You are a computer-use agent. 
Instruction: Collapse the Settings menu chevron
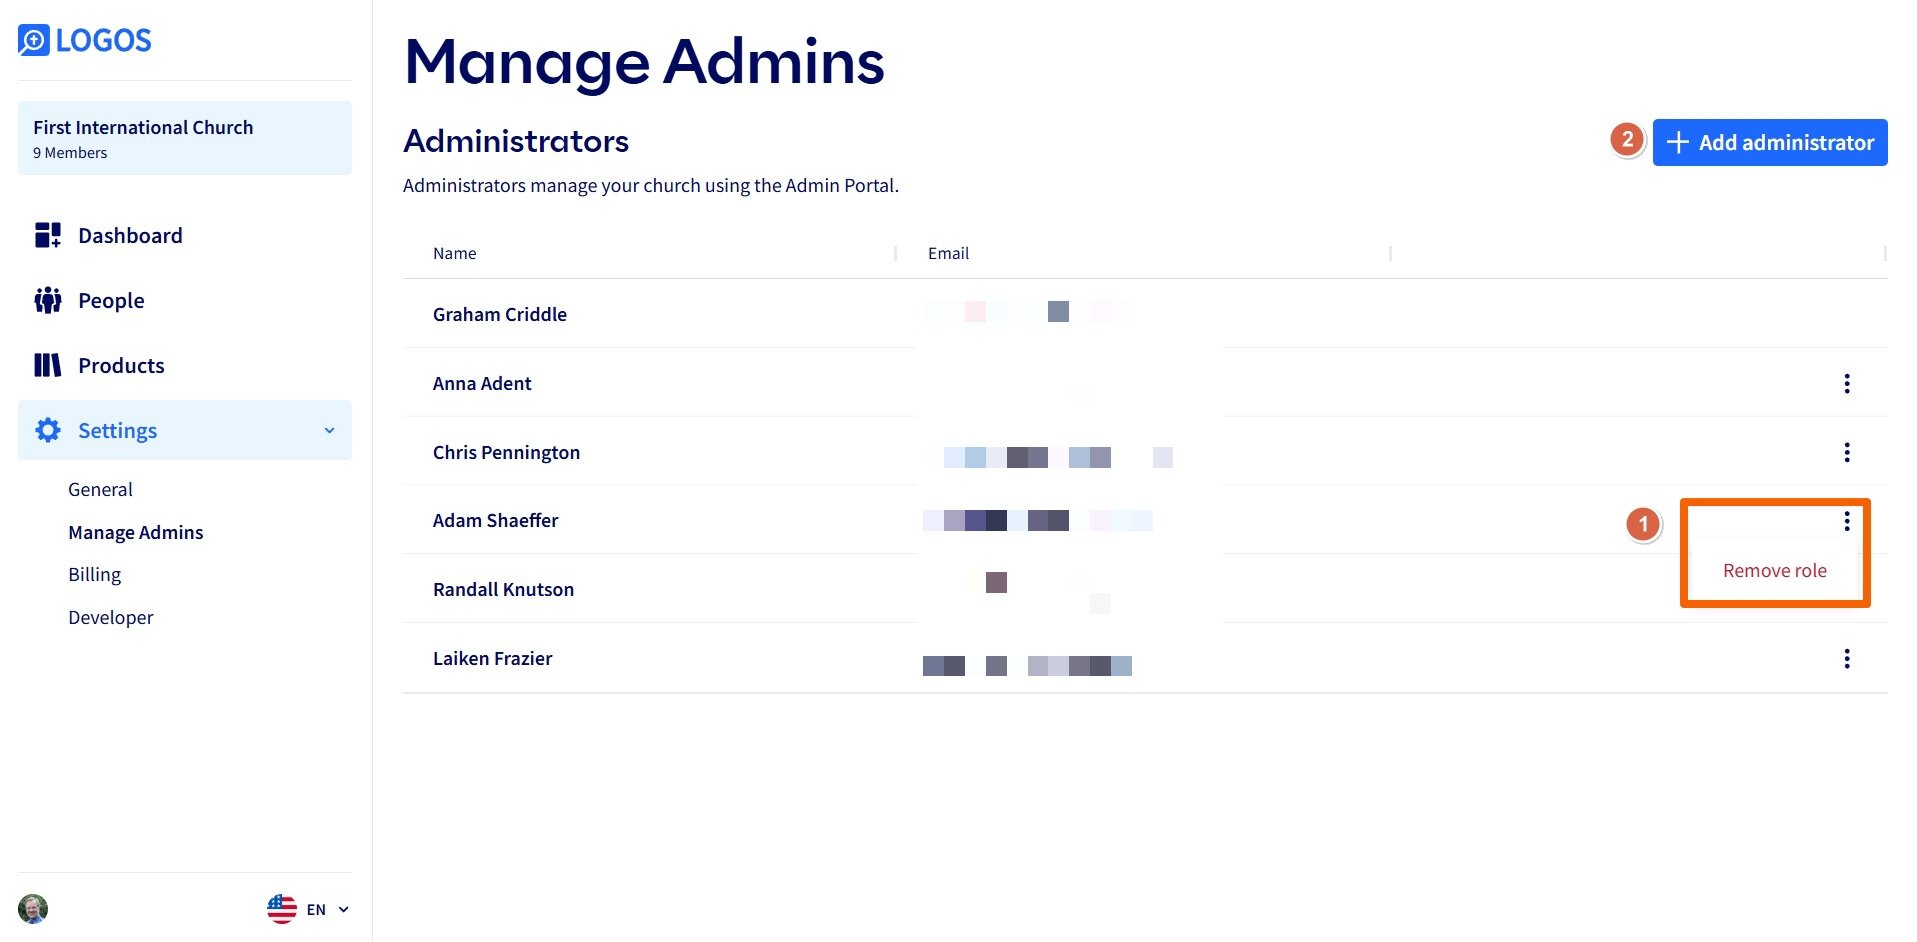(329, 431)
